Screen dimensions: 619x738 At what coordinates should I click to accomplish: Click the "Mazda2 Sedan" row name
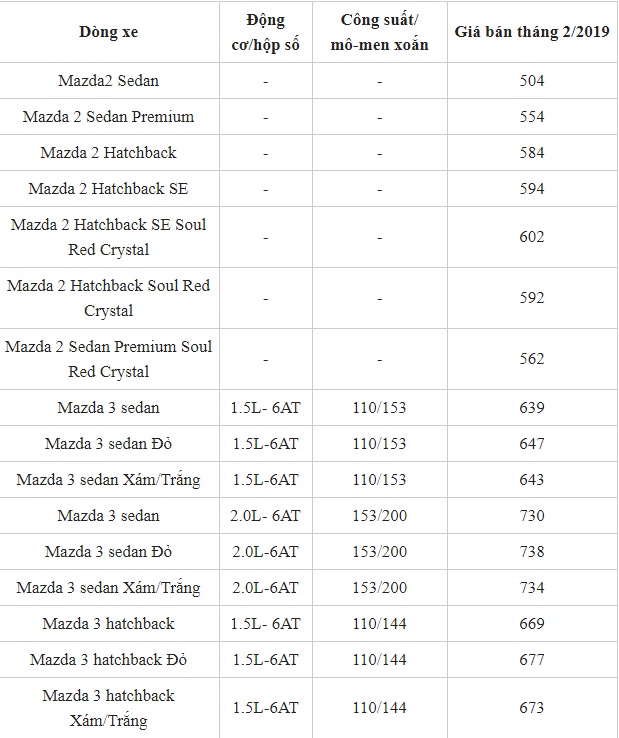[x=108, y=81]
